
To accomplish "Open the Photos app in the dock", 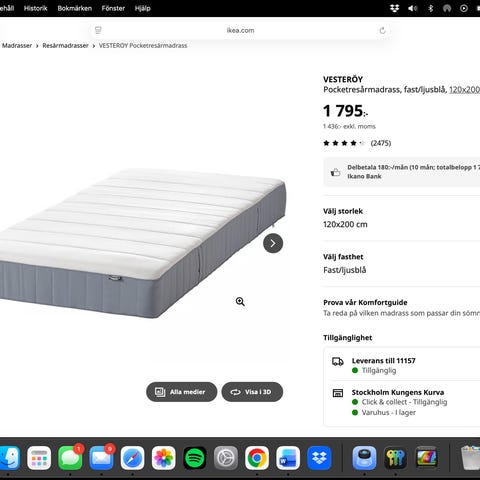I will pyautogui.click(x=163, y=458).
